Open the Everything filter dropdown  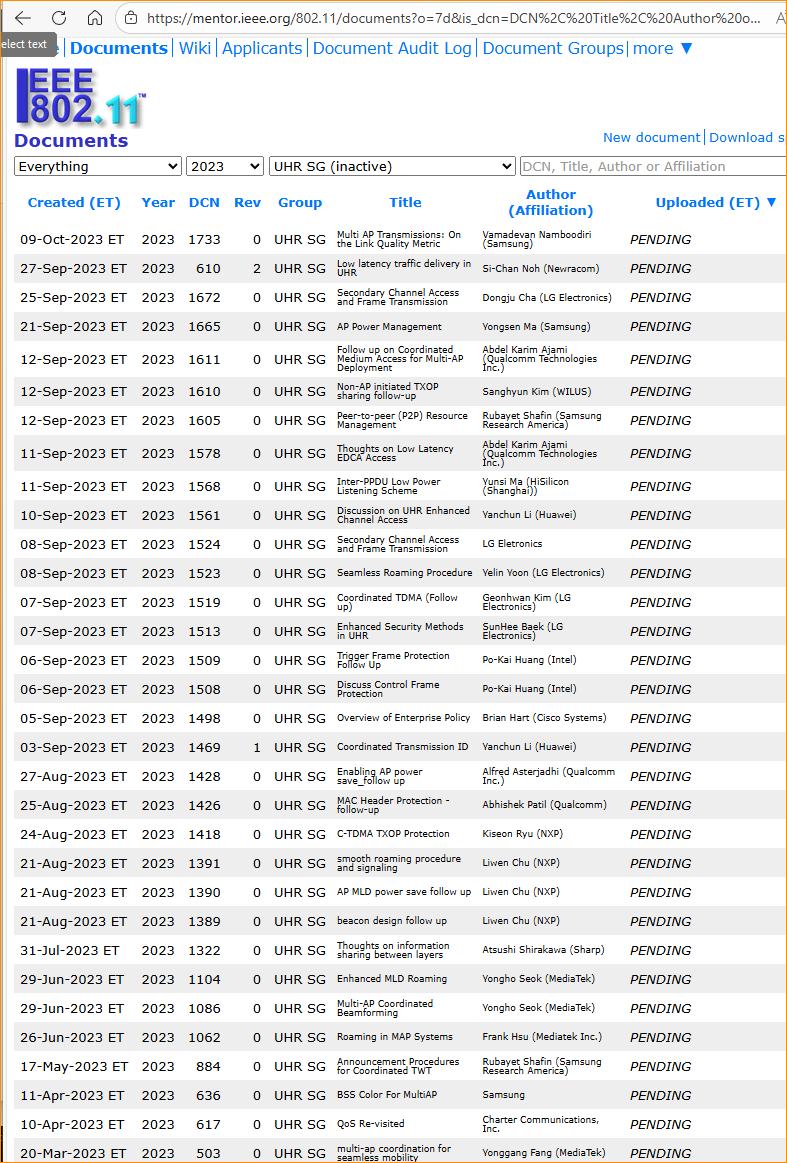[97, 166]
